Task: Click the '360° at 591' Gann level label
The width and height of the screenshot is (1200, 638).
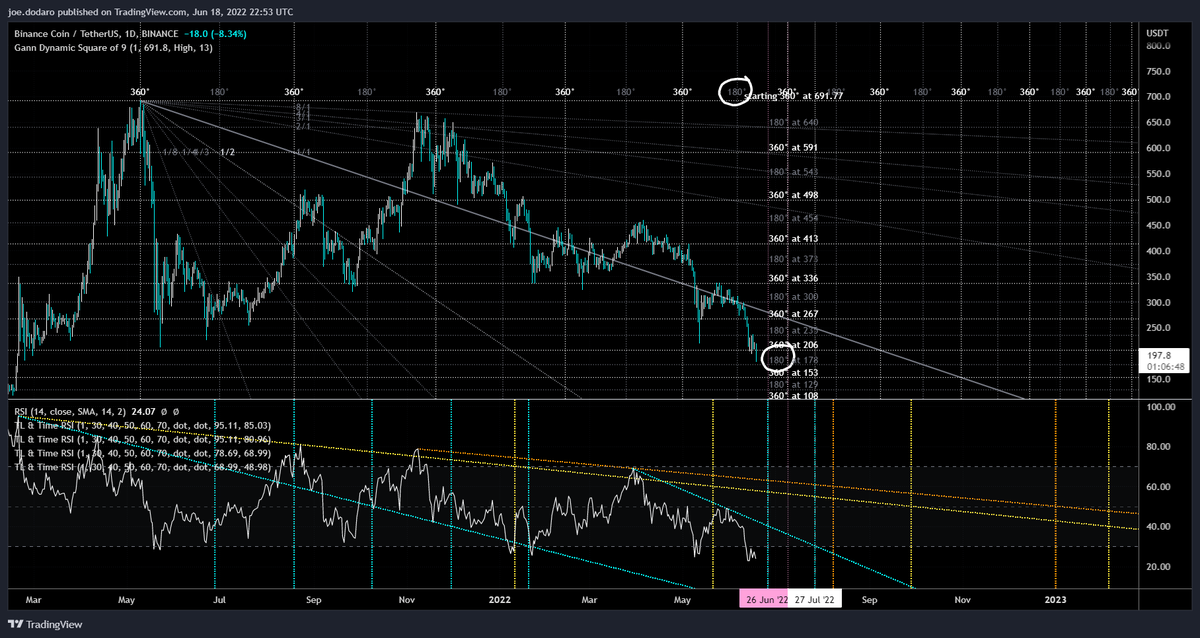Action: point(794,147)
